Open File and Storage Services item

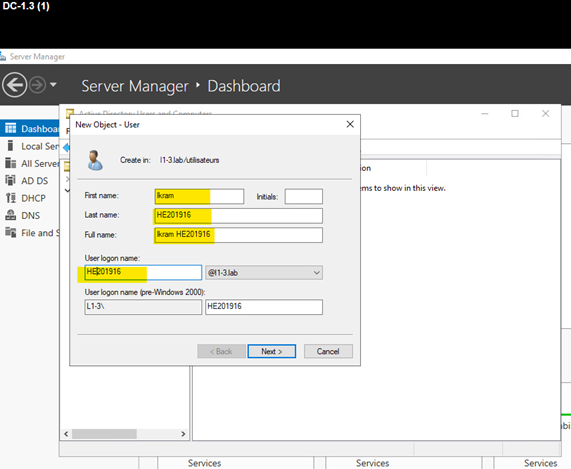pyautogui.click(x=30, y=233)
